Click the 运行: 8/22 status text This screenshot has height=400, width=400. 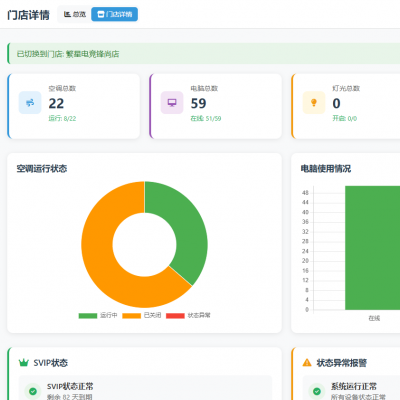[x=62, y=119]
